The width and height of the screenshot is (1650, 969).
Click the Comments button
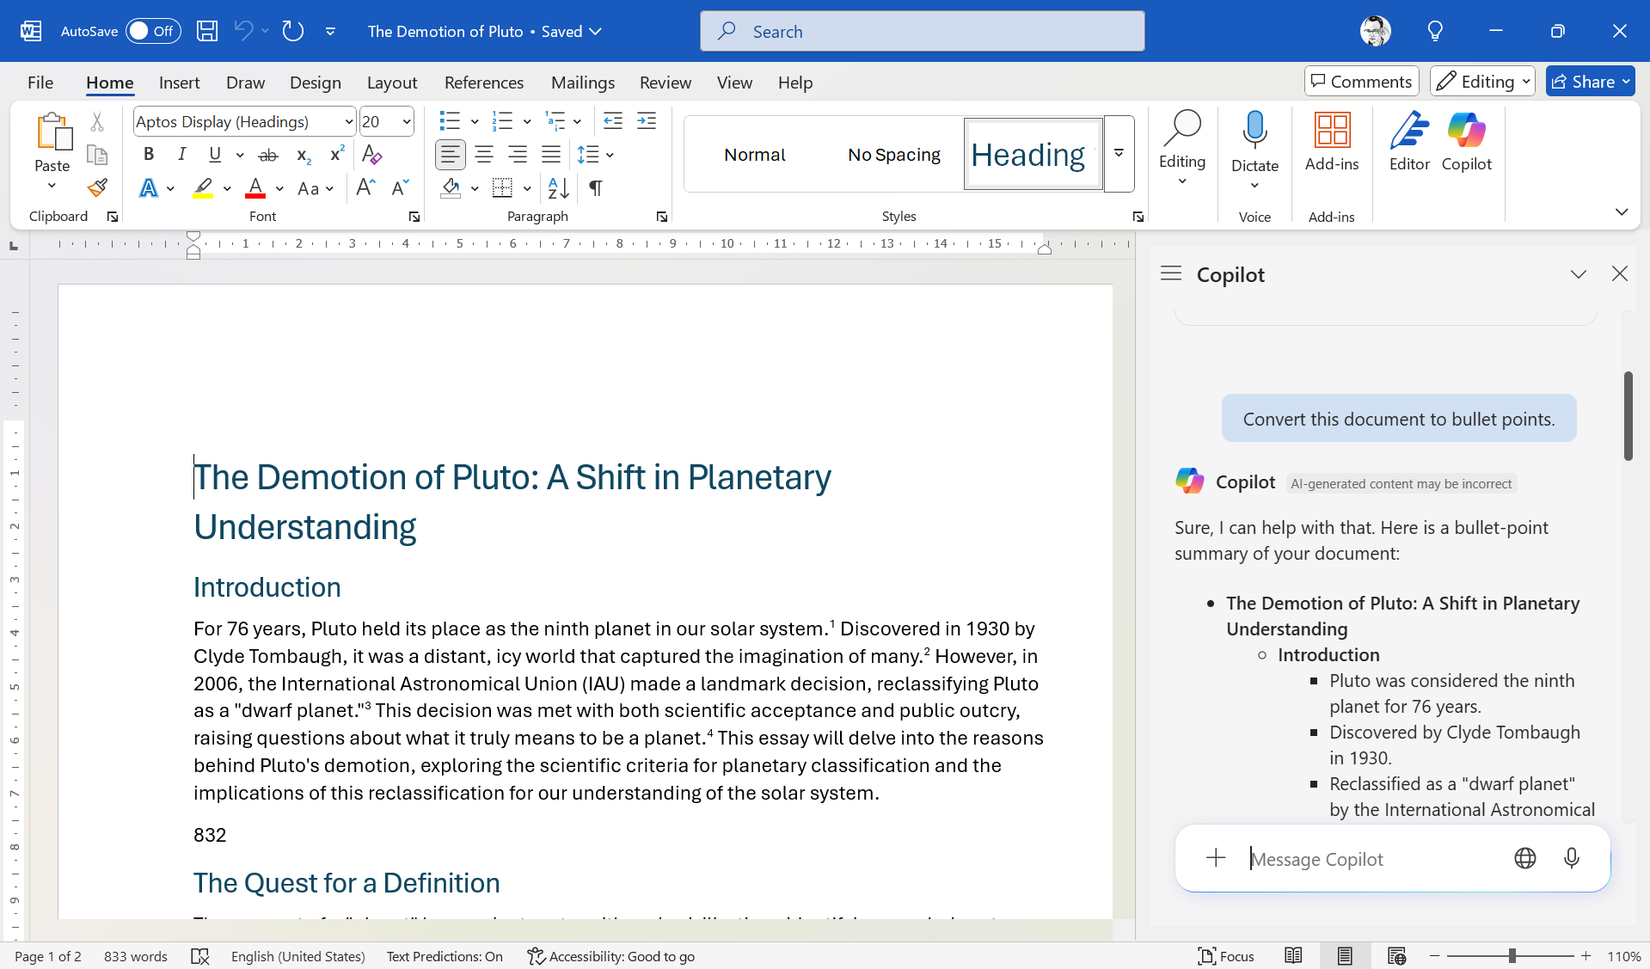[1361, 82]
